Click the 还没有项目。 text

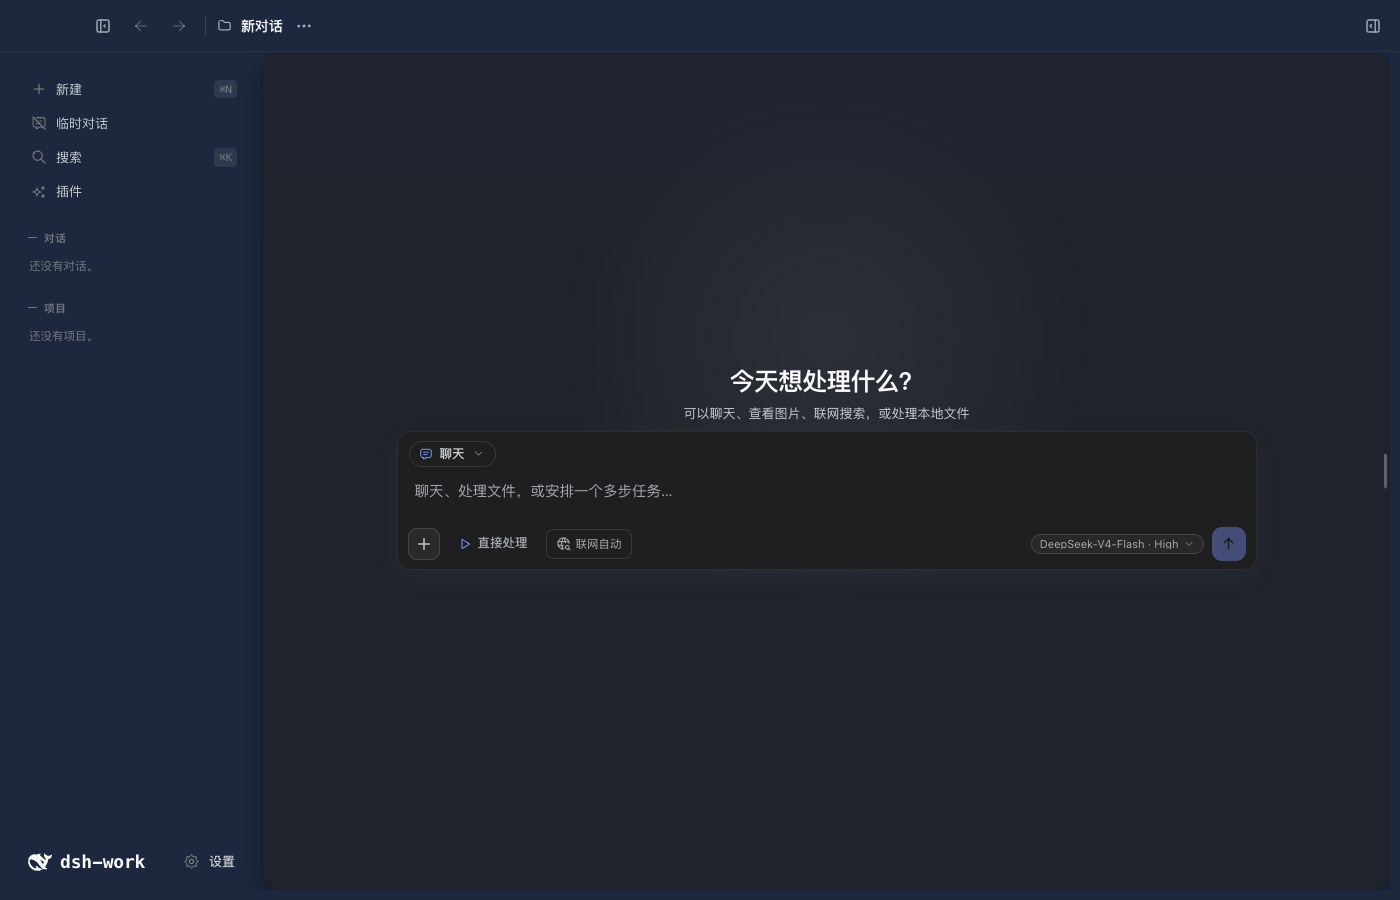pos(62,336)
